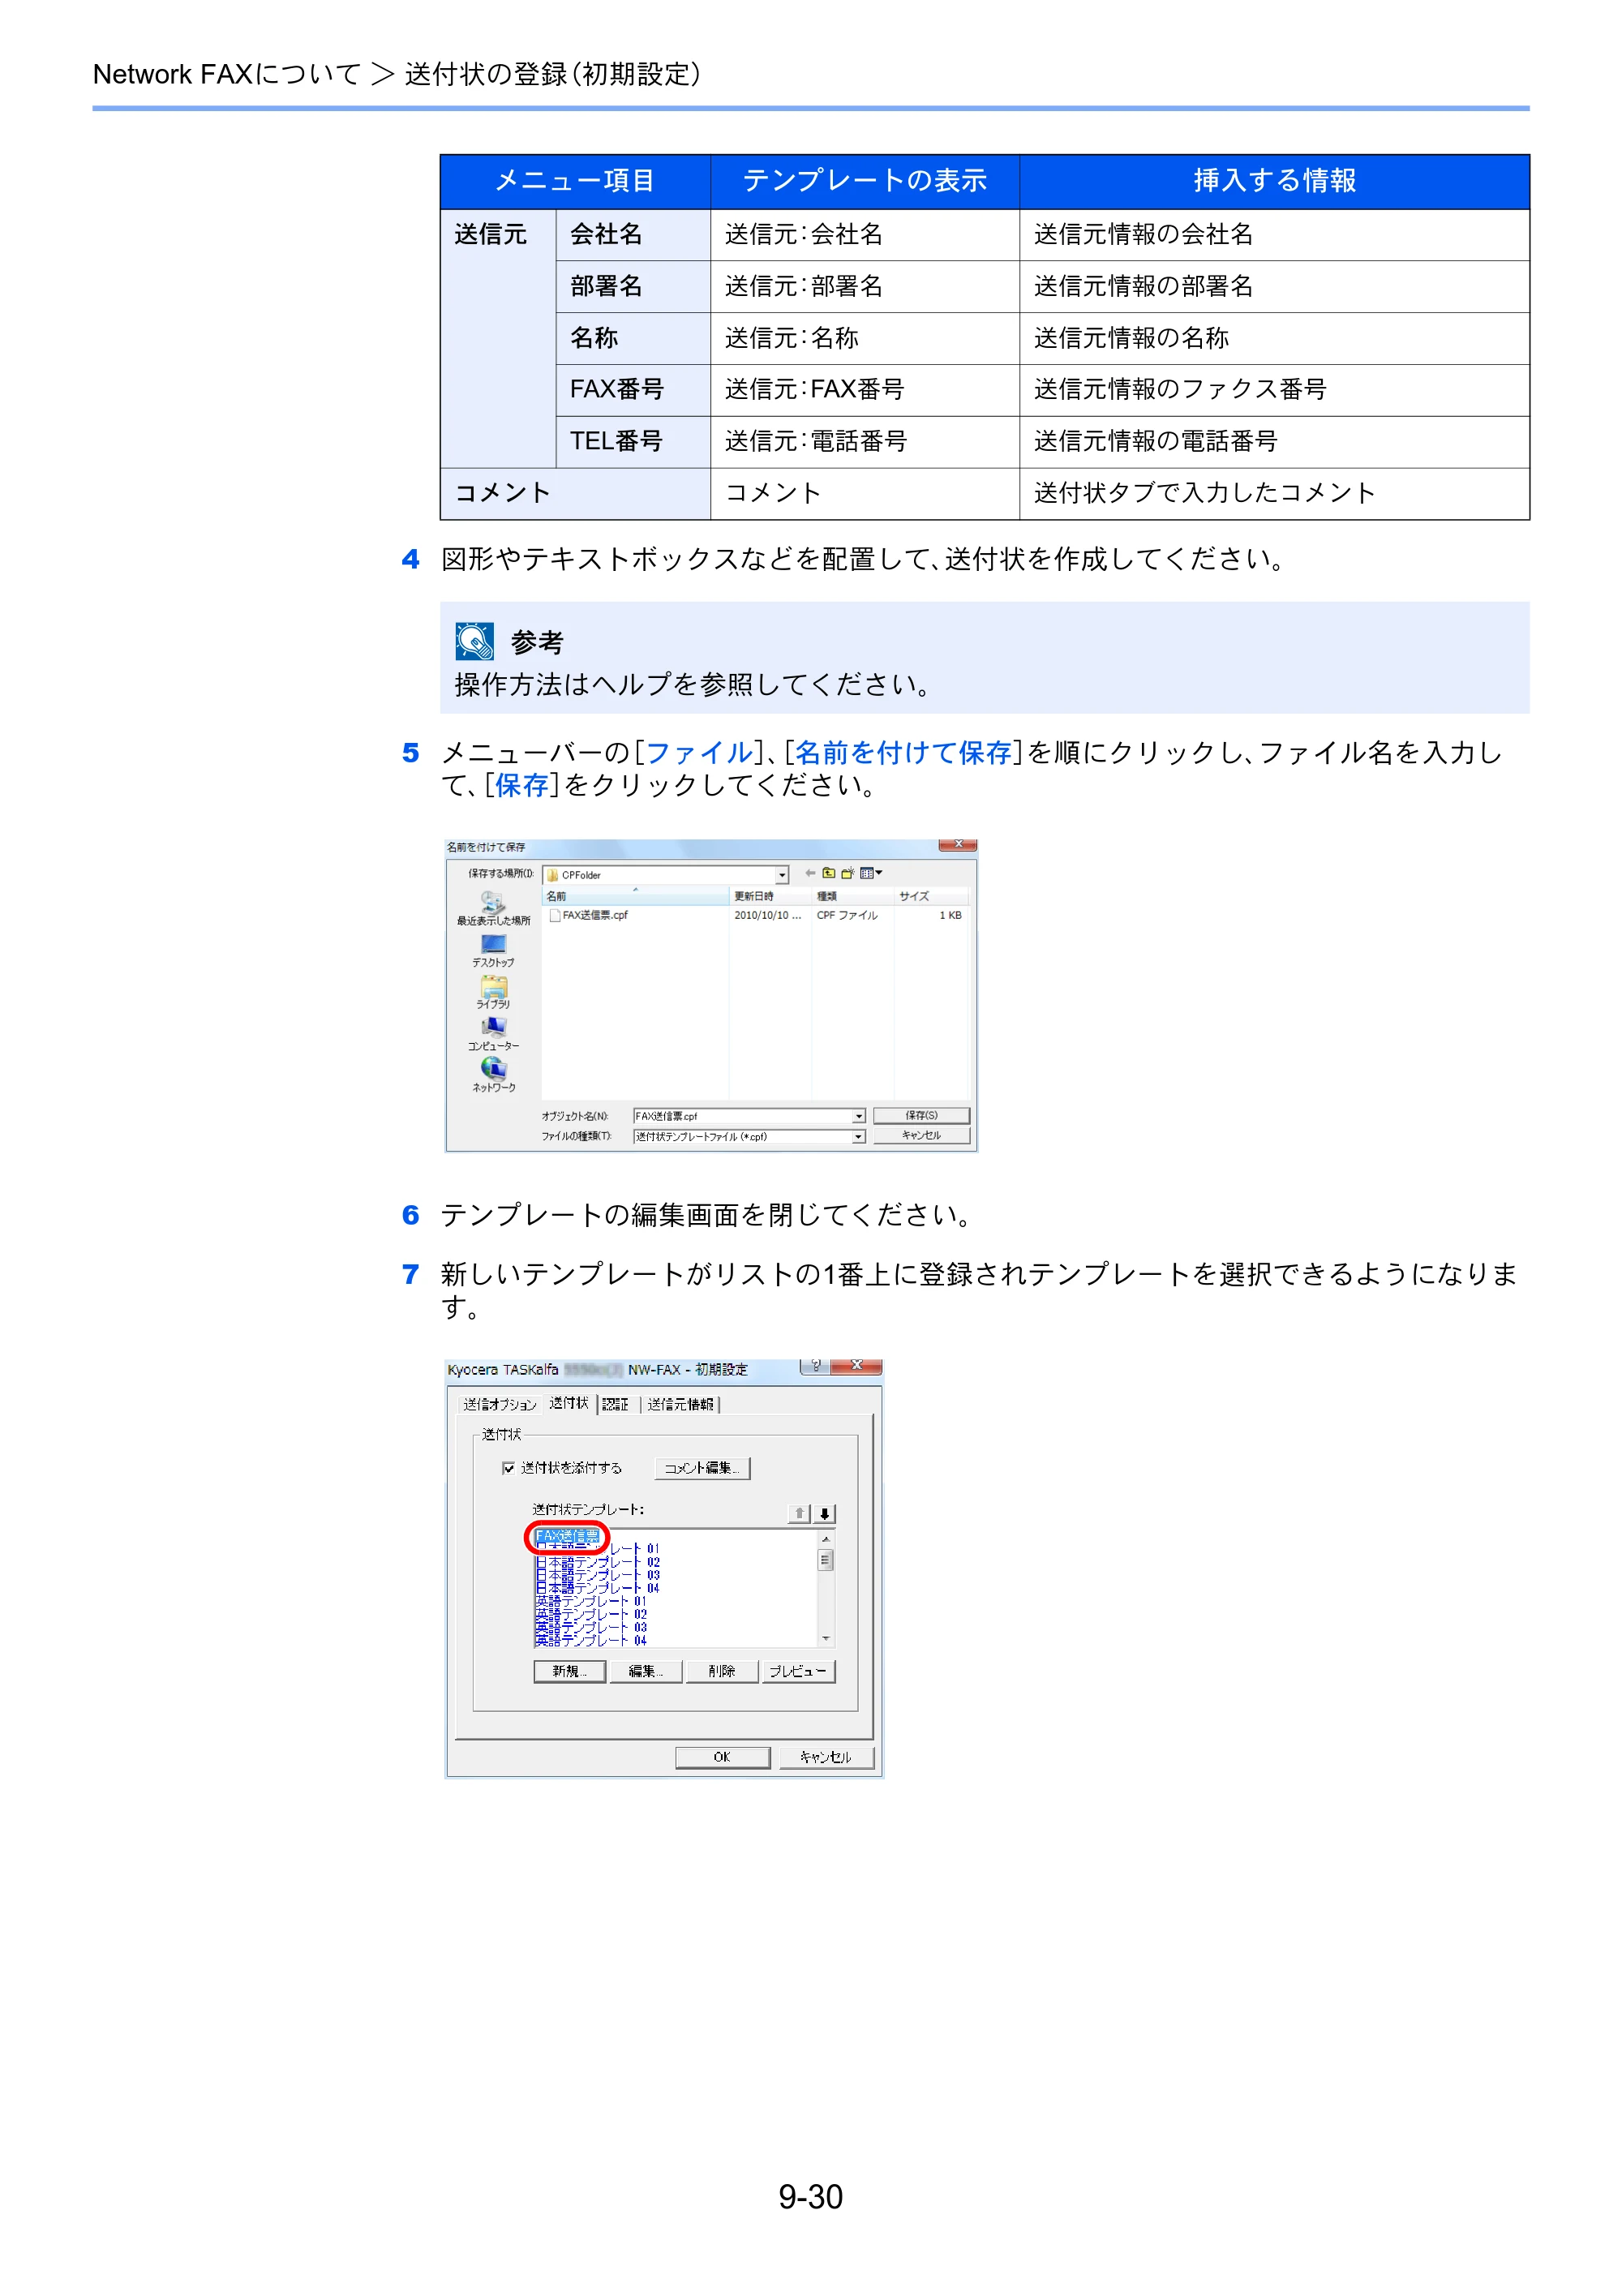Image resolution: width=1622 pixels, height=2296 pixels.
Task: Expand the オブジェクト名 dropdown arrow
Action: tap(858, 1116)
